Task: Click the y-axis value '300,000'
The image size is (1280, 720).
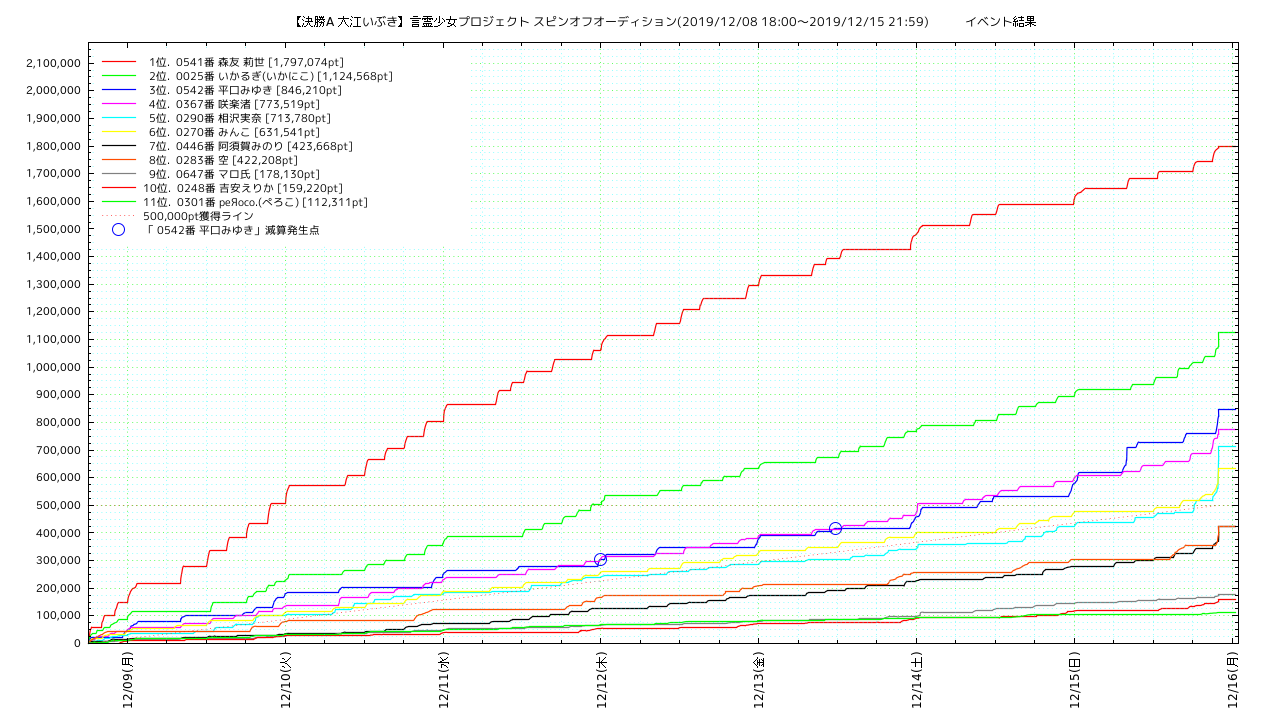Action: tap(58, 561)
